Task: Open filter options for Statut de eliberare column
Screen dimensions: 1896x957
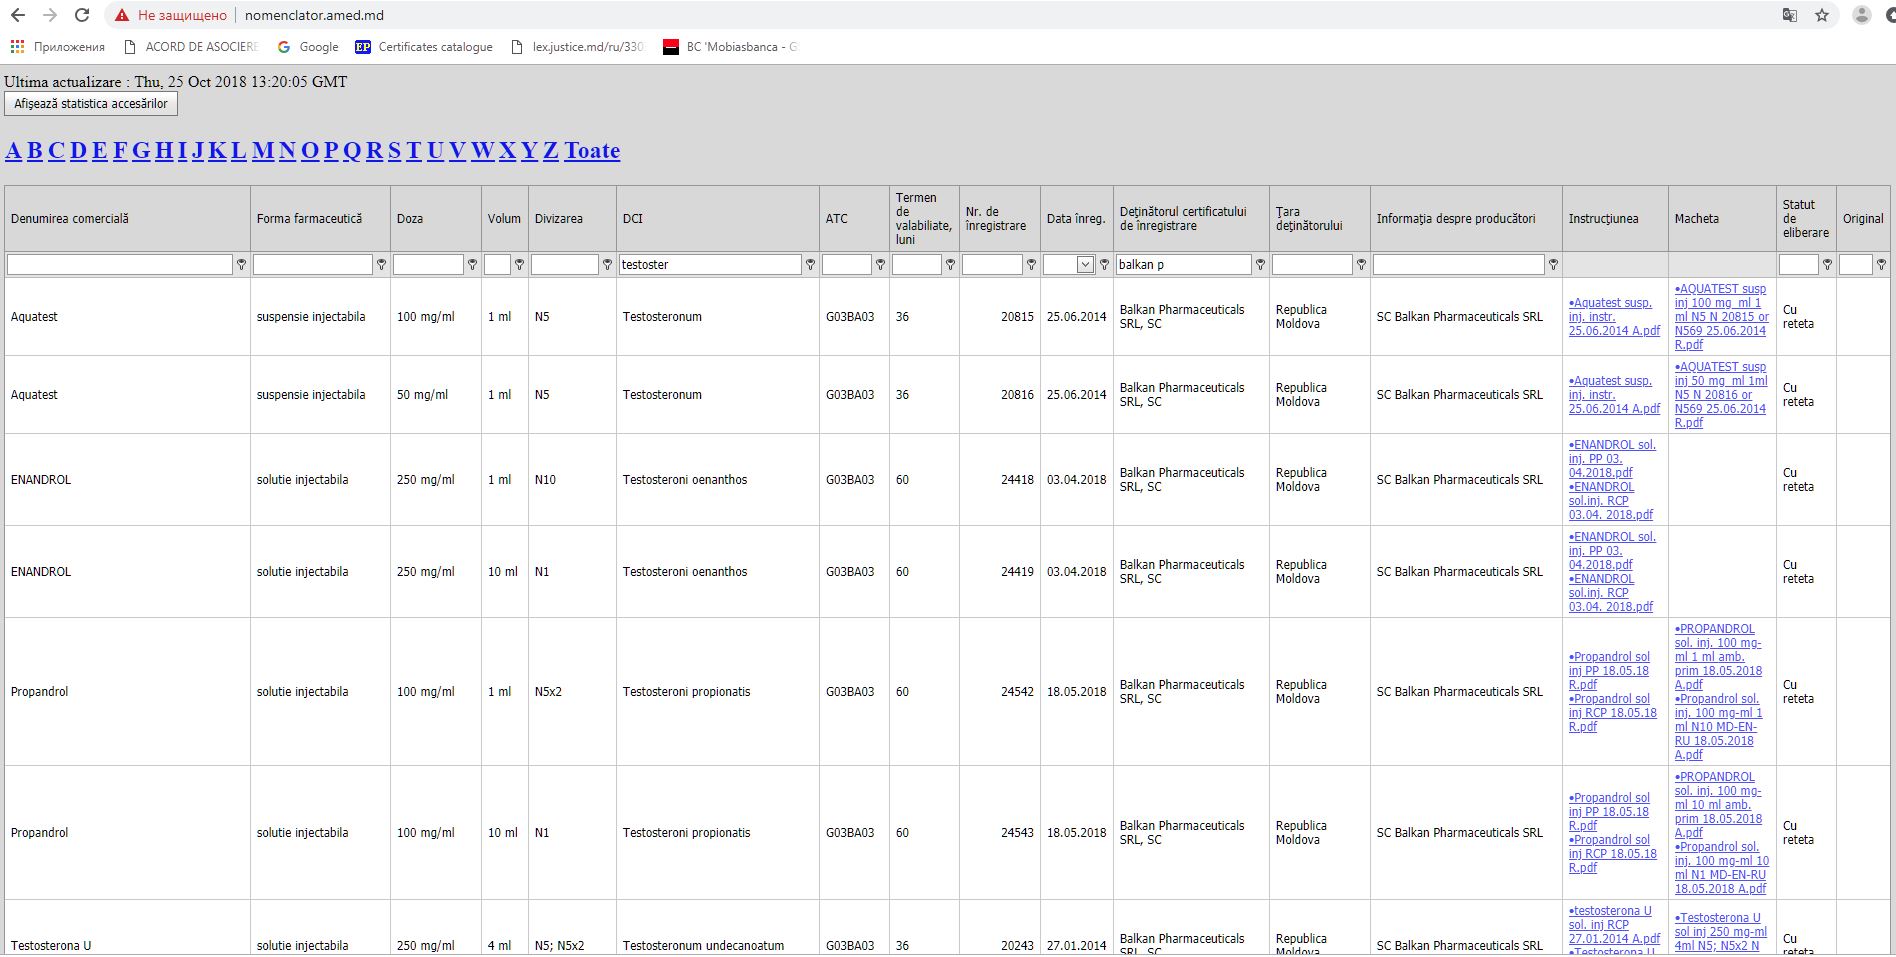Action: tap(1827, 265)
